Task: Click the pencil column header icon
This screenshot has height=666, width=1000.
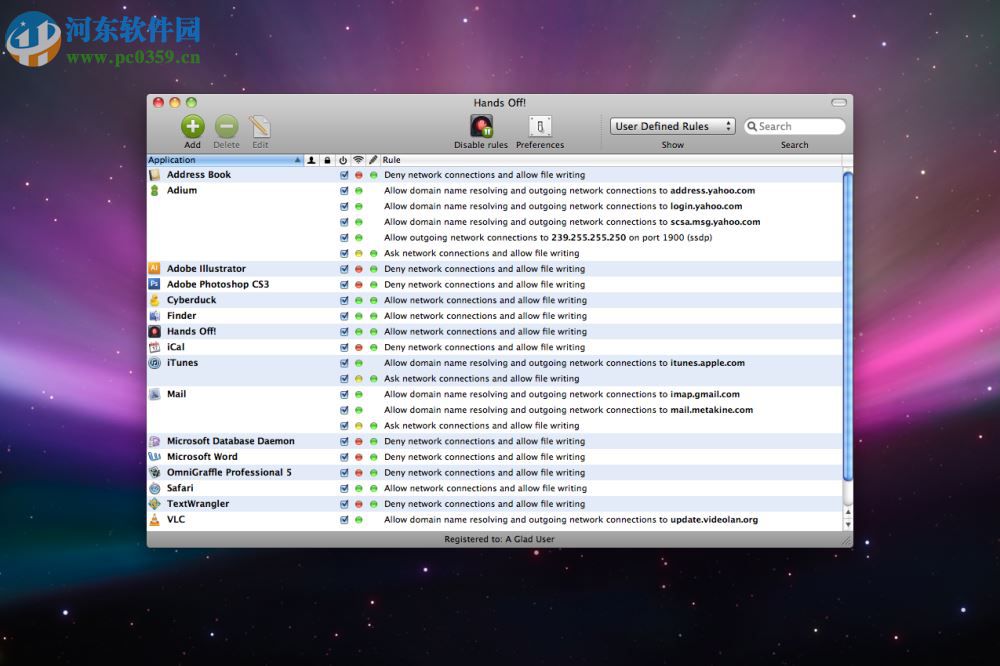Action: pyautogui.click(x=371, y=159)
